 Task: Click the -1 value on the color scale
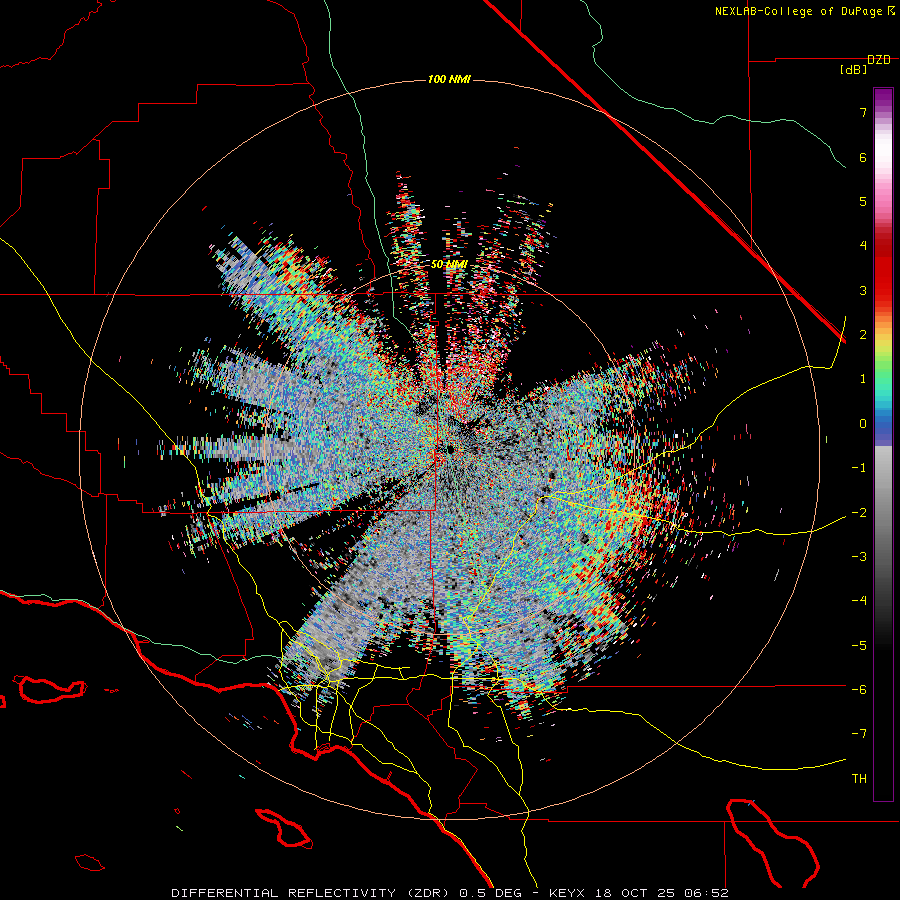tap(859, 468)
